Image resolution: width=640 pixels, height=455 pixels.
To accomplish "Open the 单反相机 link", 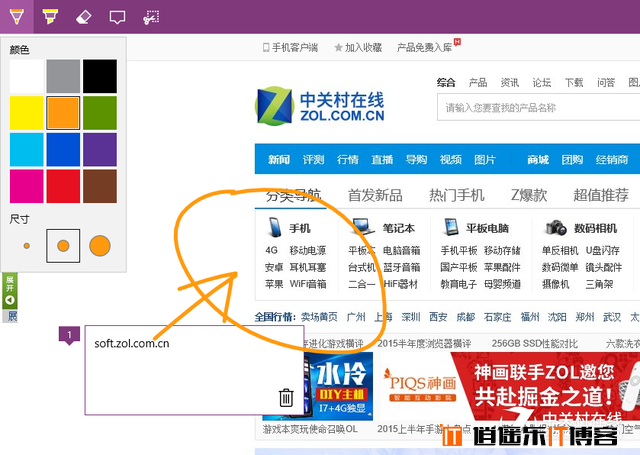I will coord(560,250).
